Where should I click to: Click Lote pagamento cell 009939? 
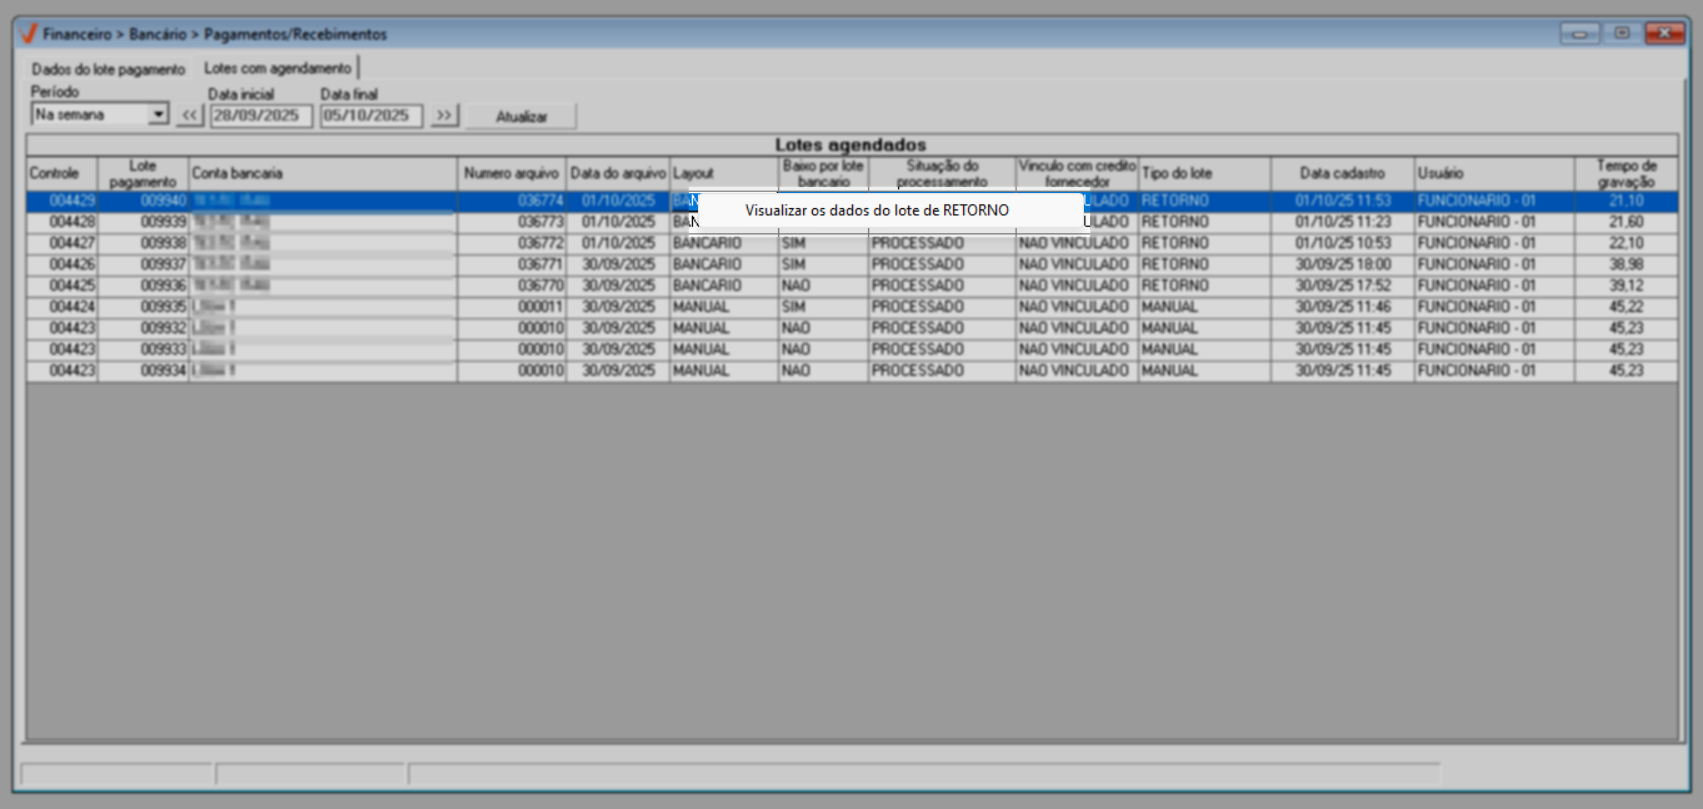(x=143, y=222)
